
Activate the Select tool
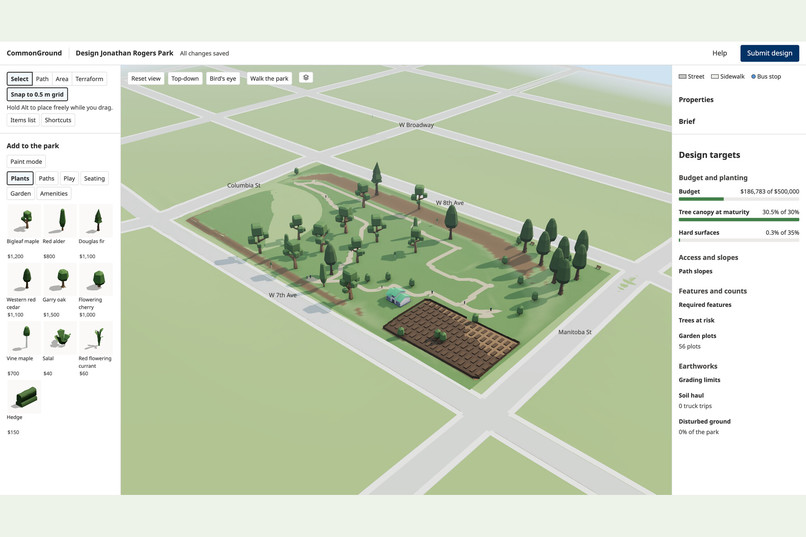click(20, 79)
